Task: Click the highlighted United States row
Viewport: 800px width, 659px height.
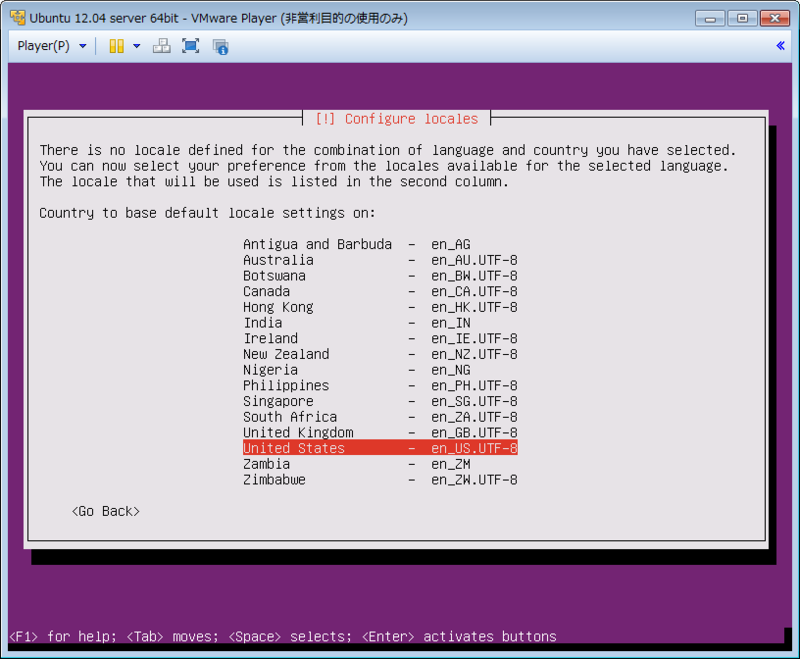Action: [380, 448]
